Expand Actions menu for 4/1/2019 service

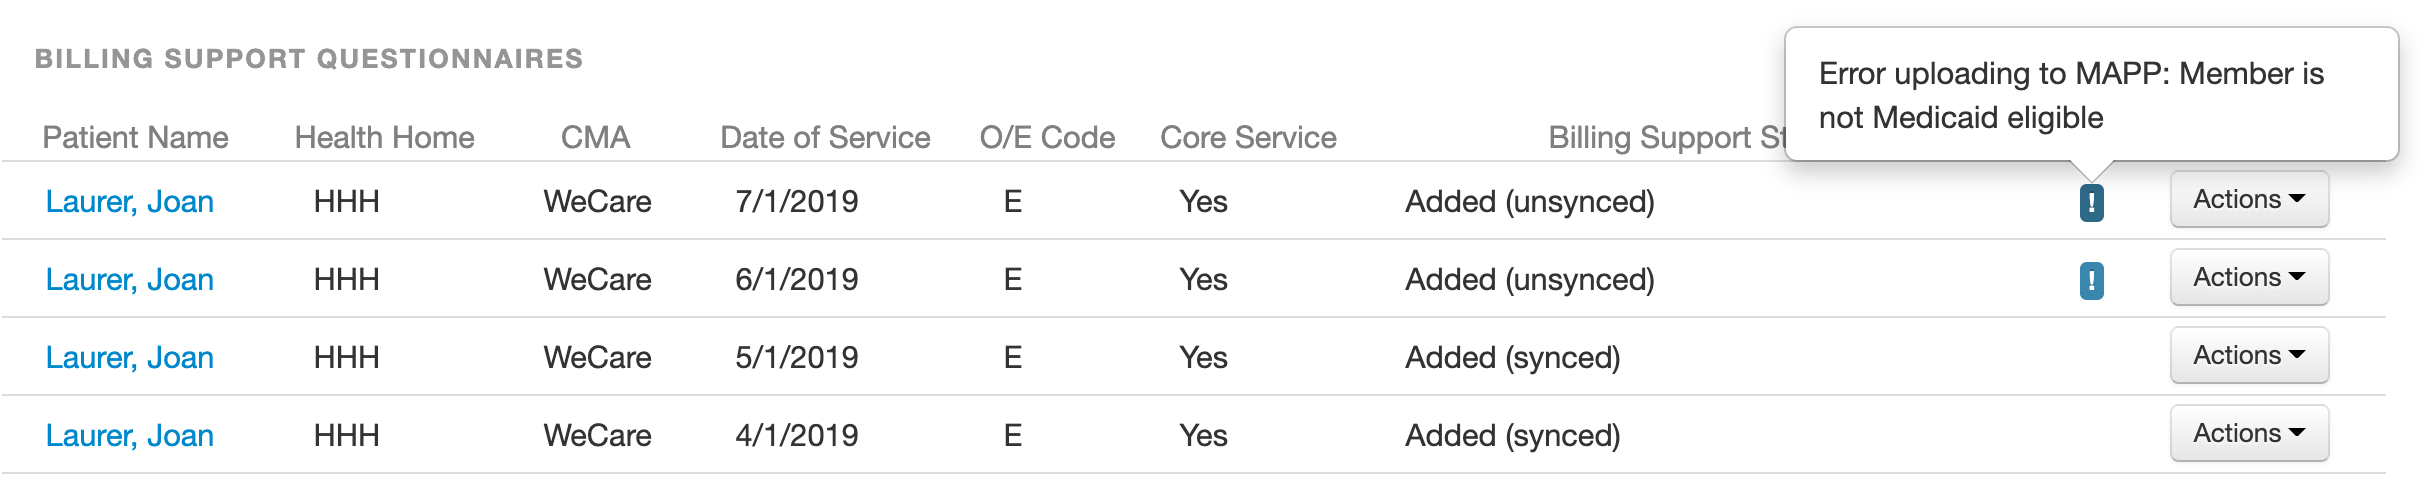tap(2249, 433)
